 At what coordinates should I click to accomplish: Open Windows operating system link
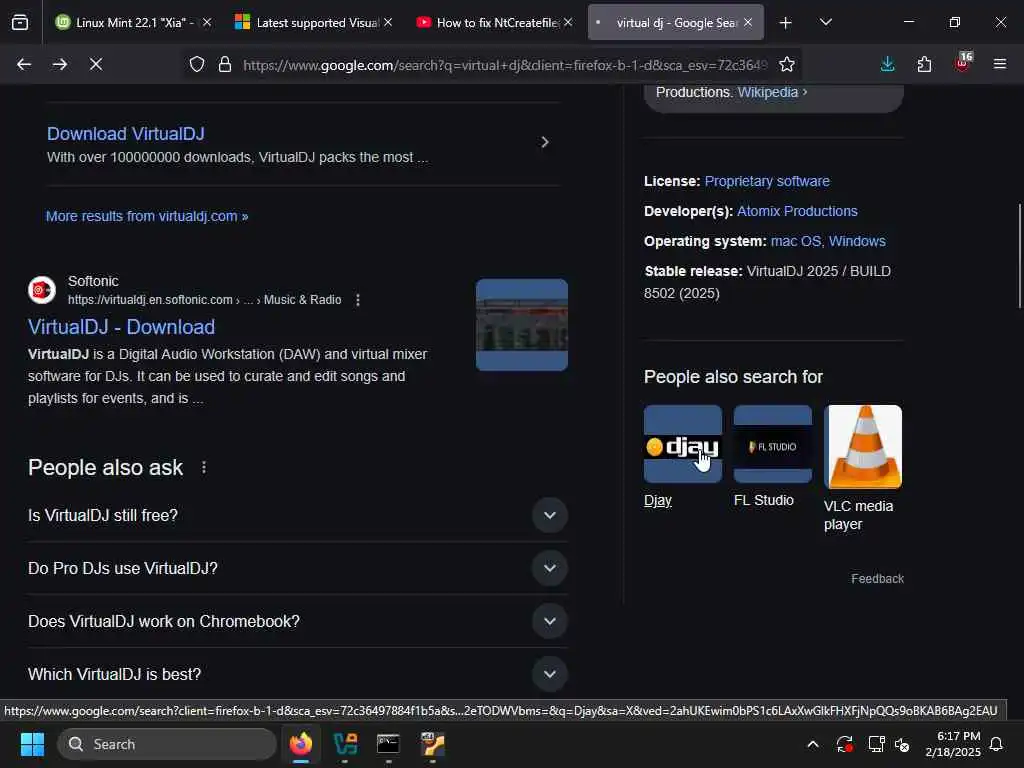pos(857,241)
